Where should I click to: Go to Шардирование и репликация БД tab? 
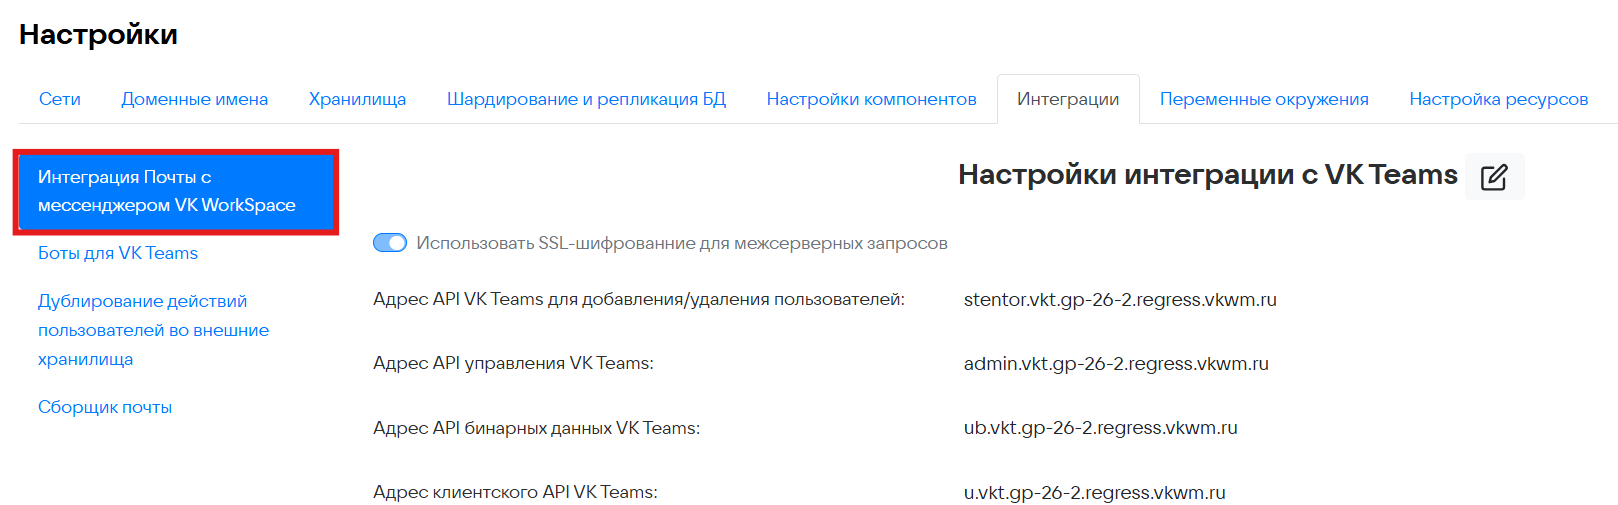click(x=586, y=99)
